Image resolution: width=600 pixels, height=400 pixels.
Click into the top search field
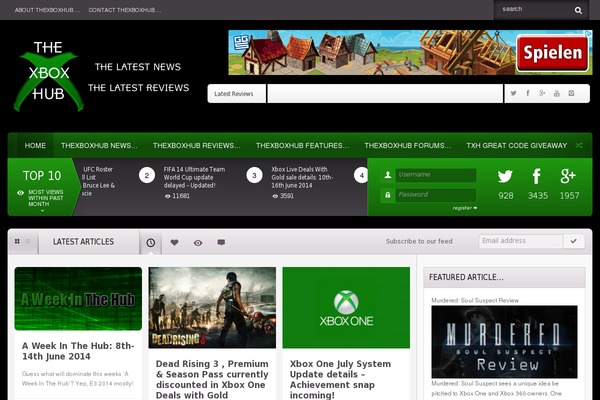coord(534,10)
